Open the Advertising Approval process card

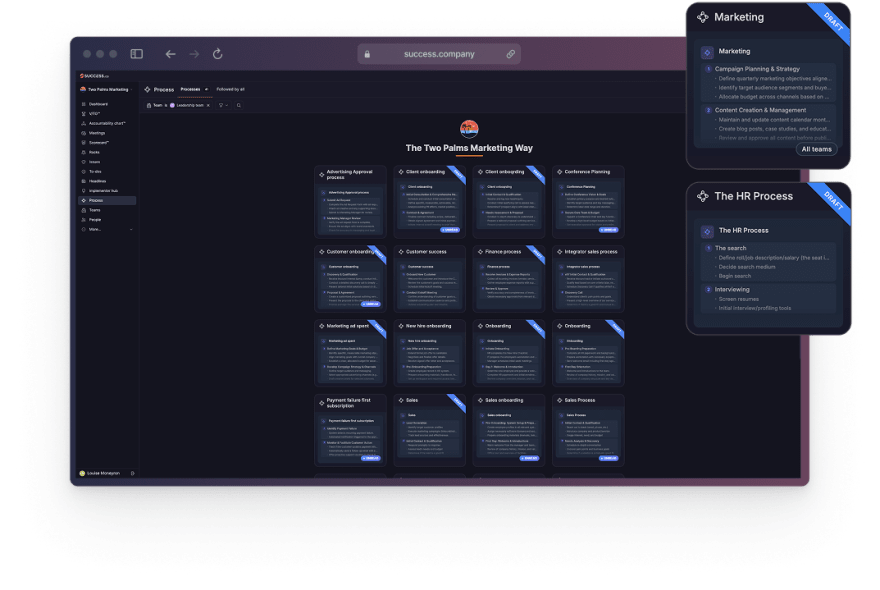point(351,202)
